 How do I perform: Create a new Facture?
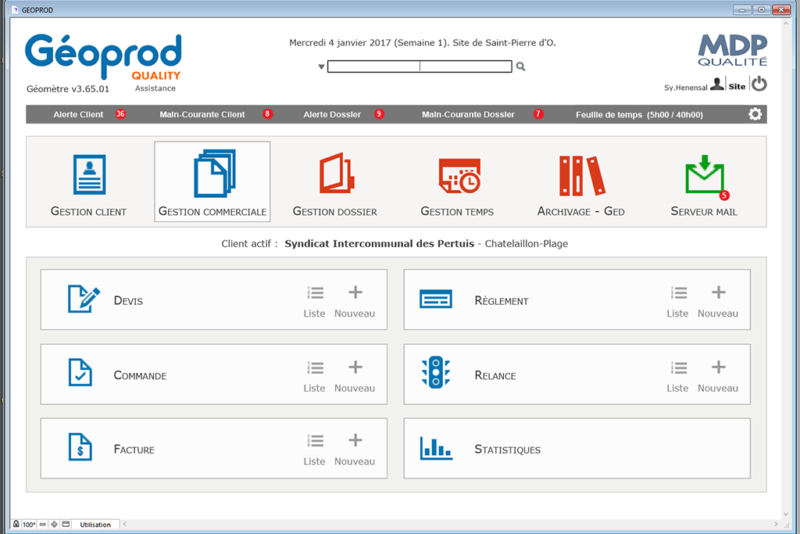pos(354,448)
